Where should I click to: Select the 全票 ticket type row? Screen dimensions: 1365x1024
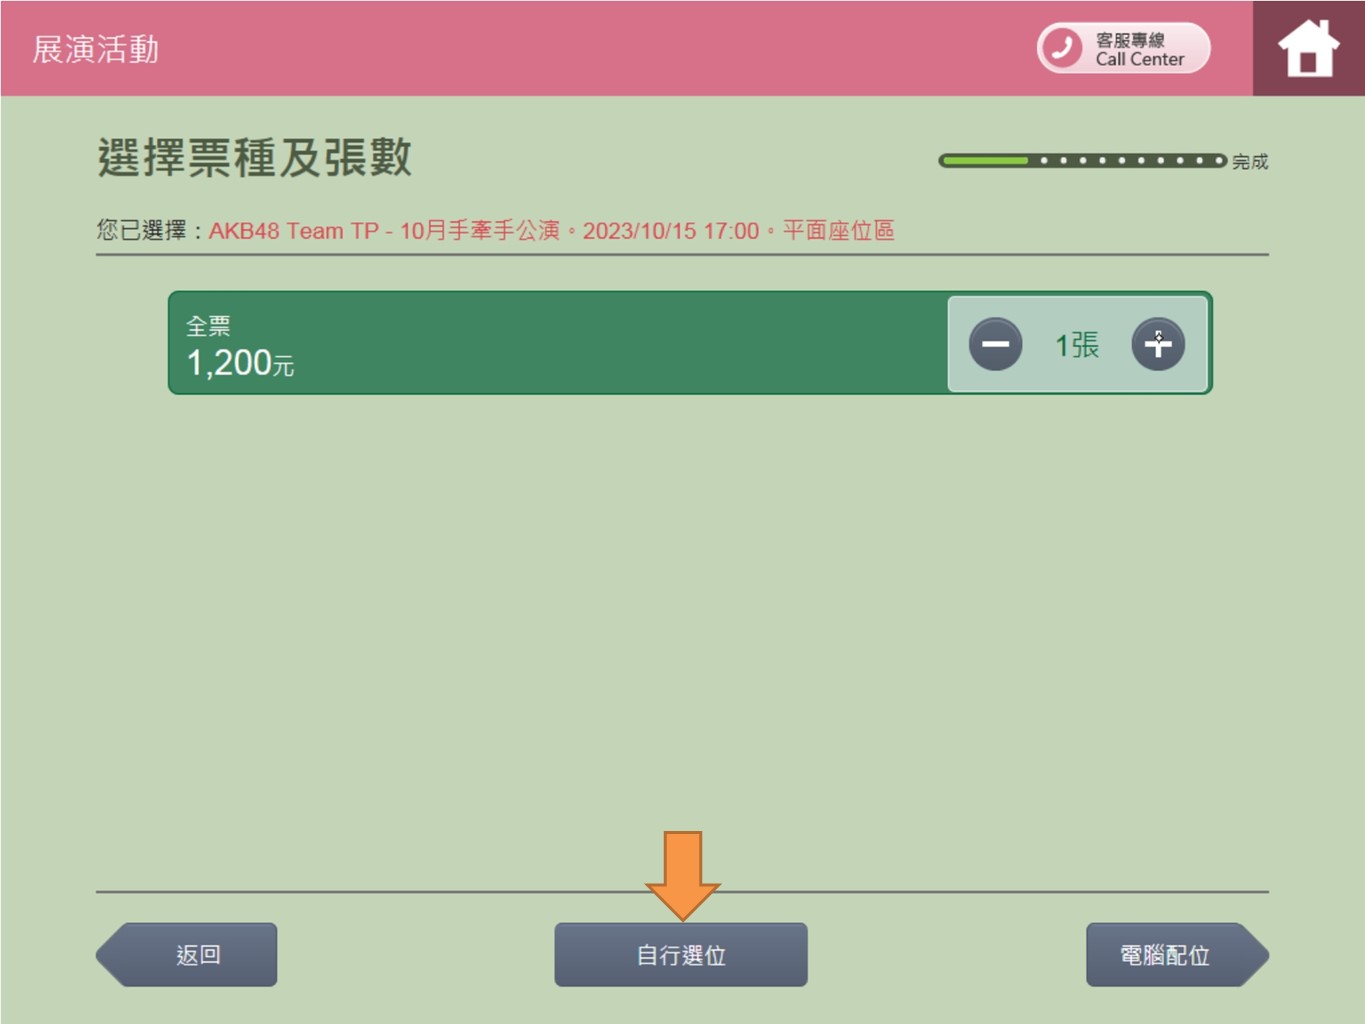pyautogui.click(x=690, y=343)
